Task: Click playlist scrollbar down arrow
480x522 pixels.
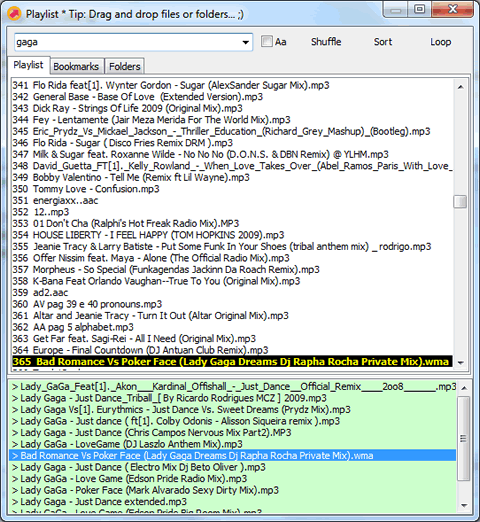Action: 461,363
